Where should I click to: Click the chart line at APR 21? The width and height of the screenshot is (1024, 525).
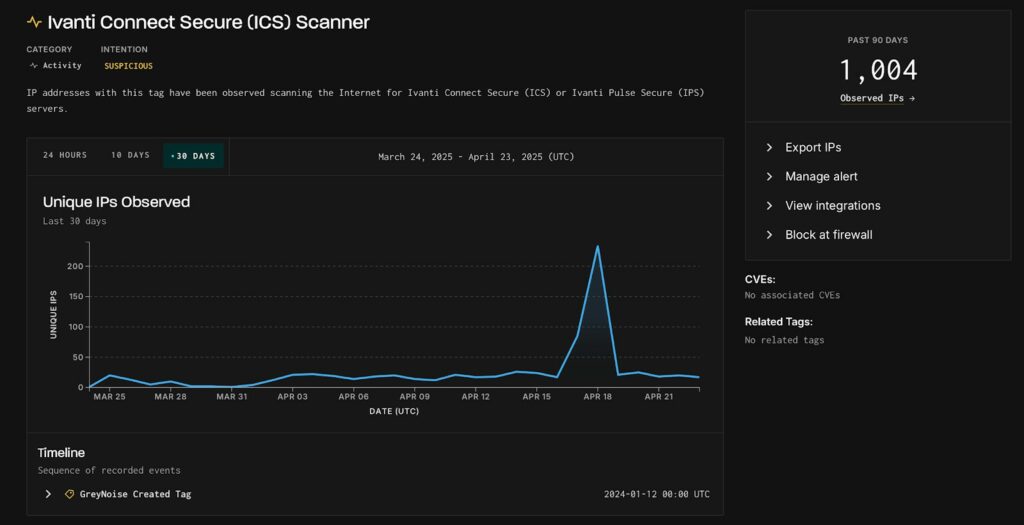(659, 376)
